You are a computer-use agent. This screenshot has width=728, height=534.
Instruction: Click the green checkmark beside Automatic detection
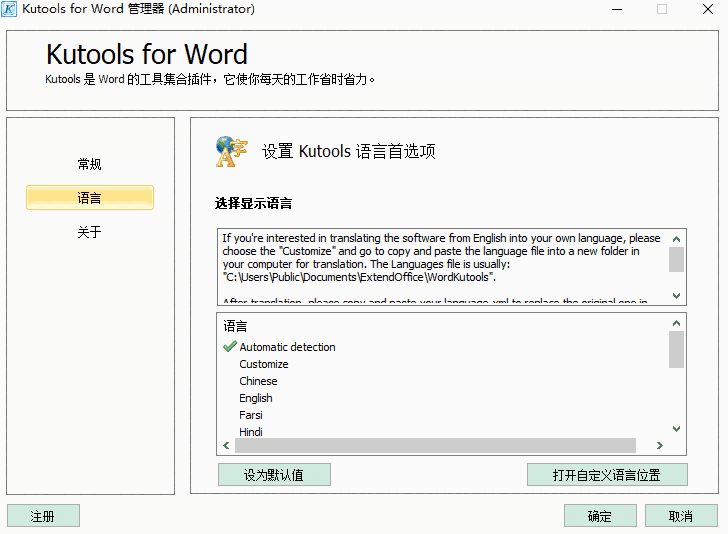(x=229, y=347)
